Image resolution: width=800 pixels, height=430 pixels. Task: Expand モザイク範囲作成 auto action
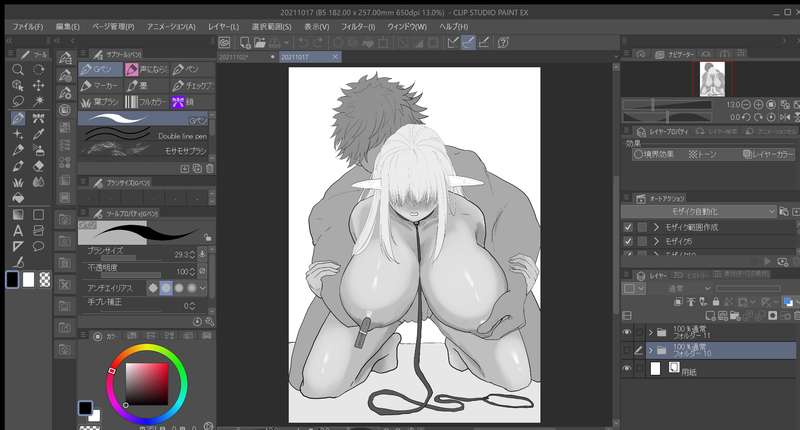point(656,227)
